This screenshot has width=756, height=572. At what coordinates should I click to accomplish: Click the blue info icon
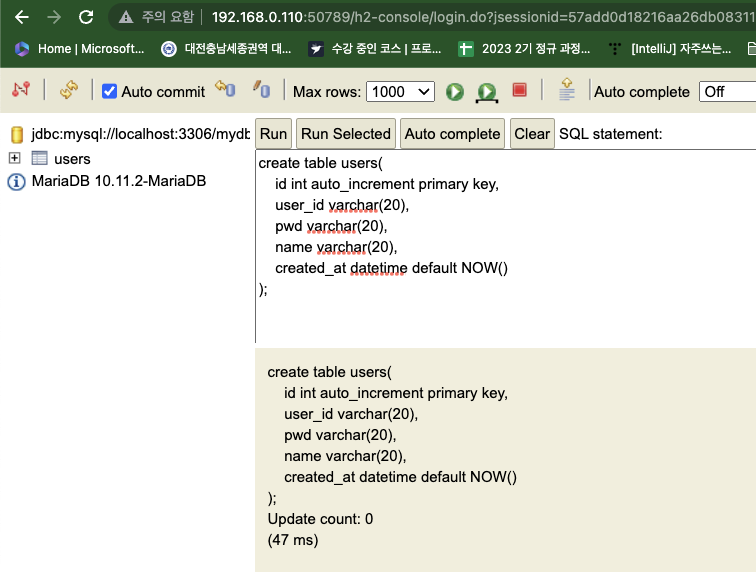[16, 182]
